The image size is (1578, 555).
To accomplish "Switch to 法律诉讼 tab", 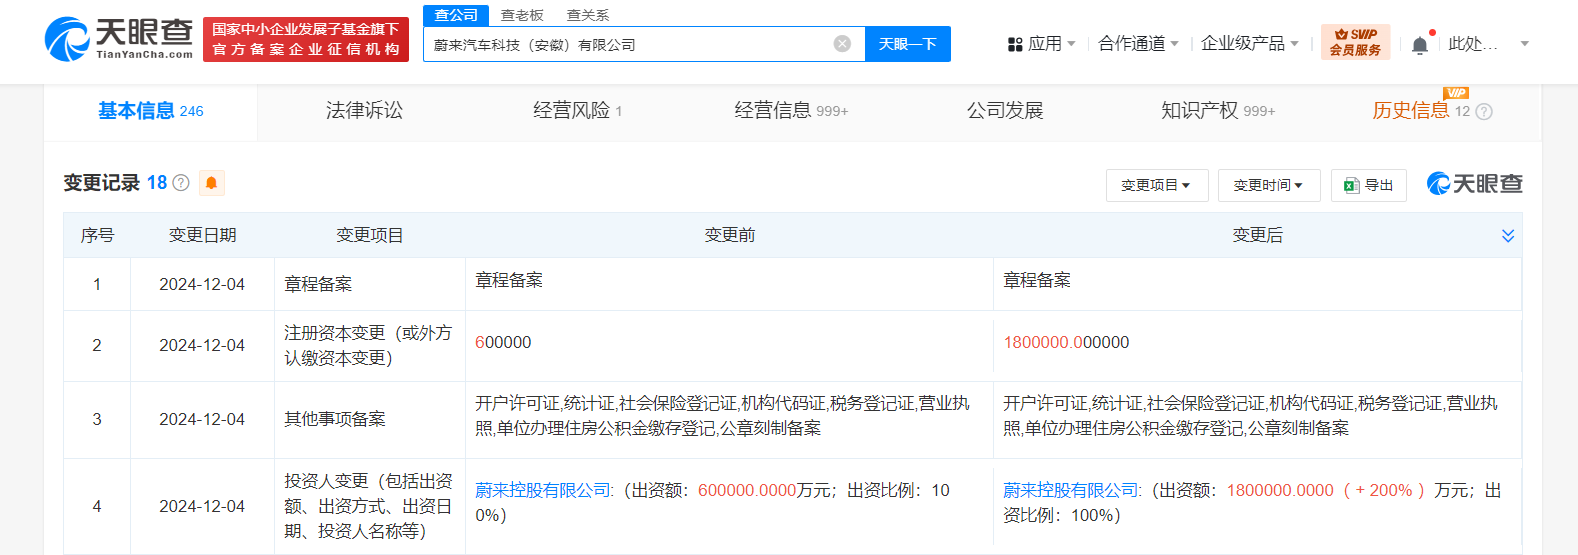I will click(364, 111).
